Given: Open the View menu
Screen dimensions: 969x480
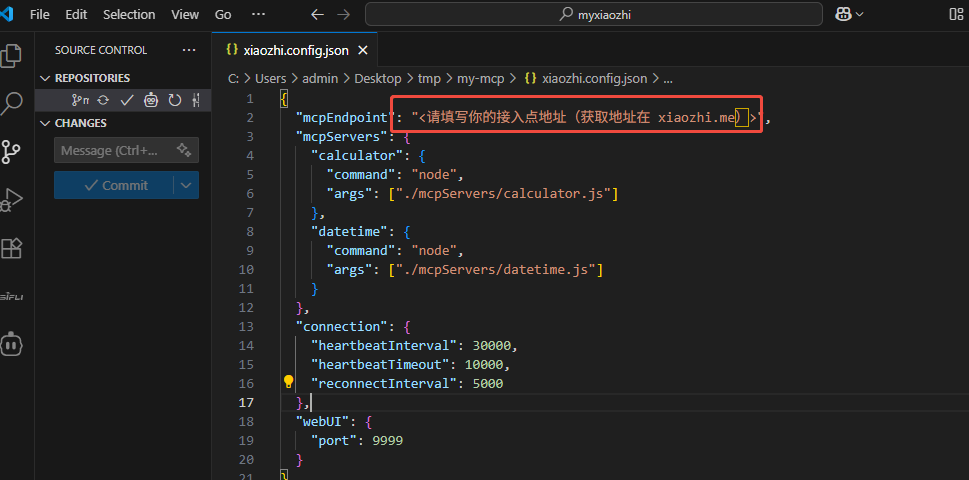Looking at the screenshot, I should 185,14.
